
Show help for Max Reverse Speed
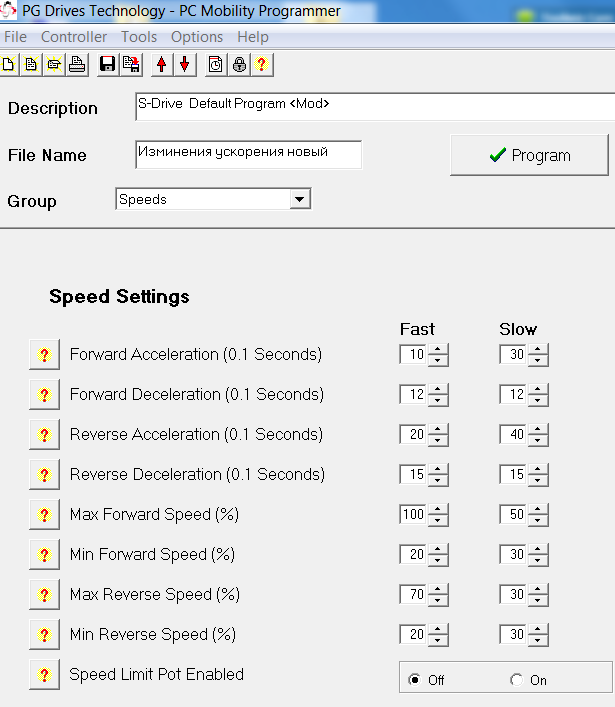point(43,595)
